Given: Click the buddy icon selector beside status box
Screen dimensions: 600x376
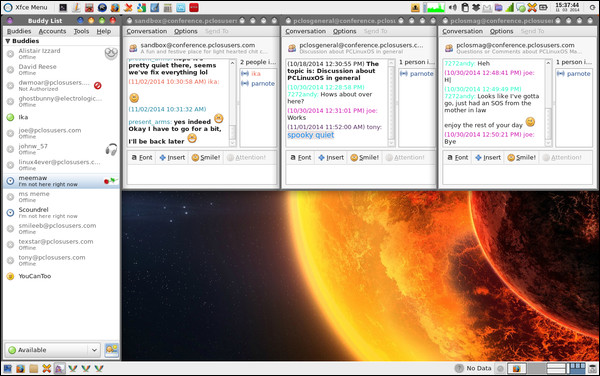Looking at the screenshot, I should click(x=112, y=350).
